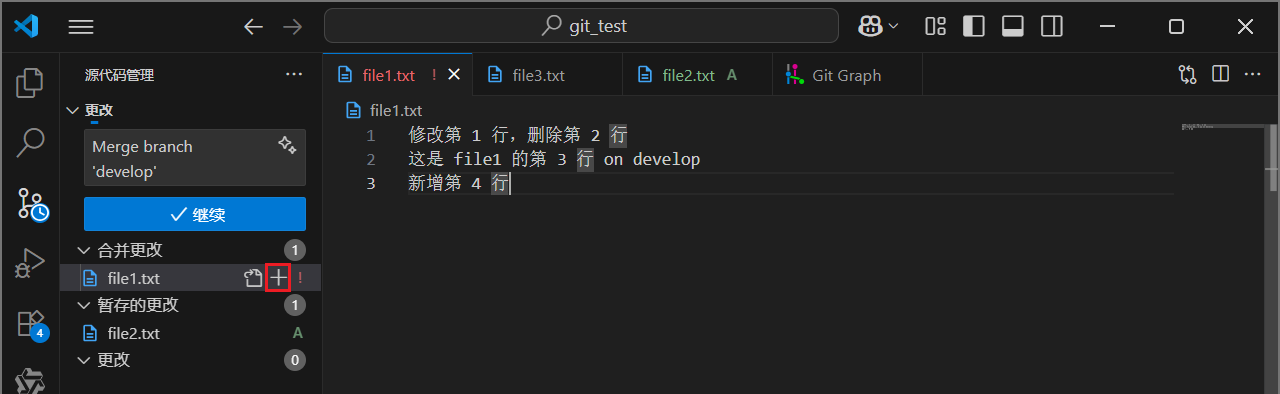
Task: Click the open file icon beside file1.txt
Action: coord(253,278)
